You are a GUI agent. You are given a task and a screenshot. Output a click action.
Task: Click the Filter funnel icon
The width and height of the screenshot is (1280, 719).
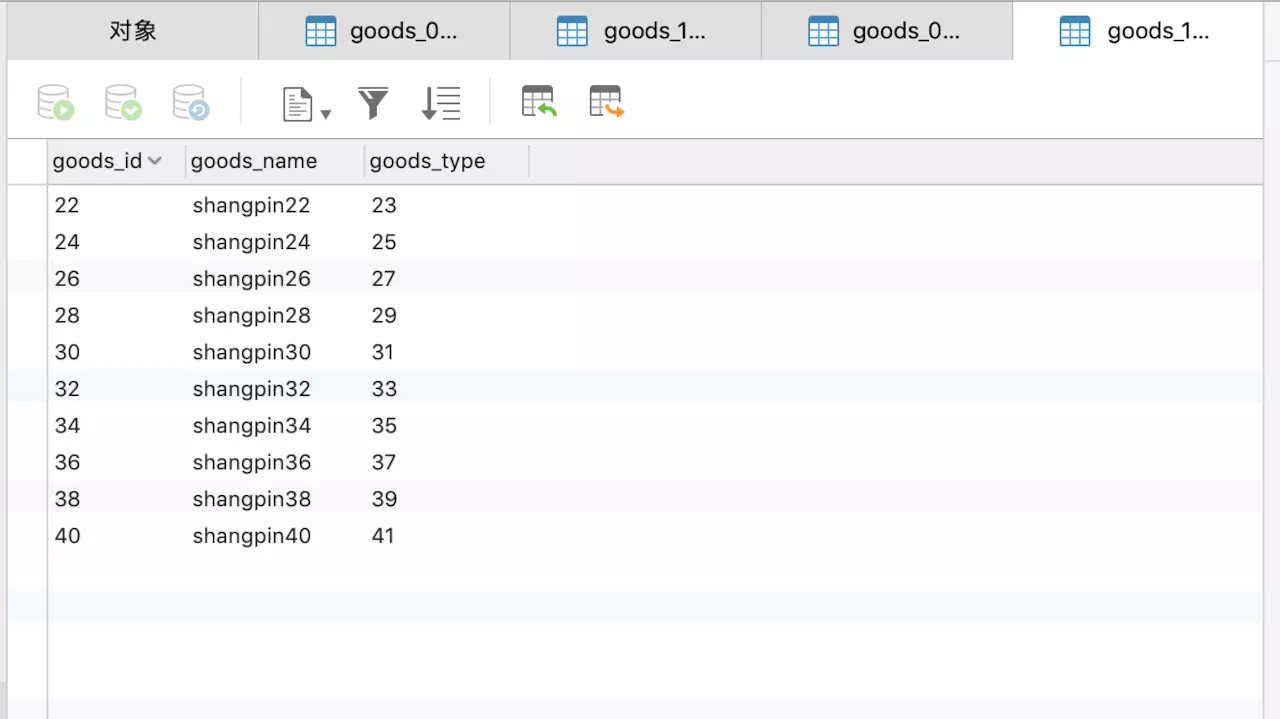373,103
